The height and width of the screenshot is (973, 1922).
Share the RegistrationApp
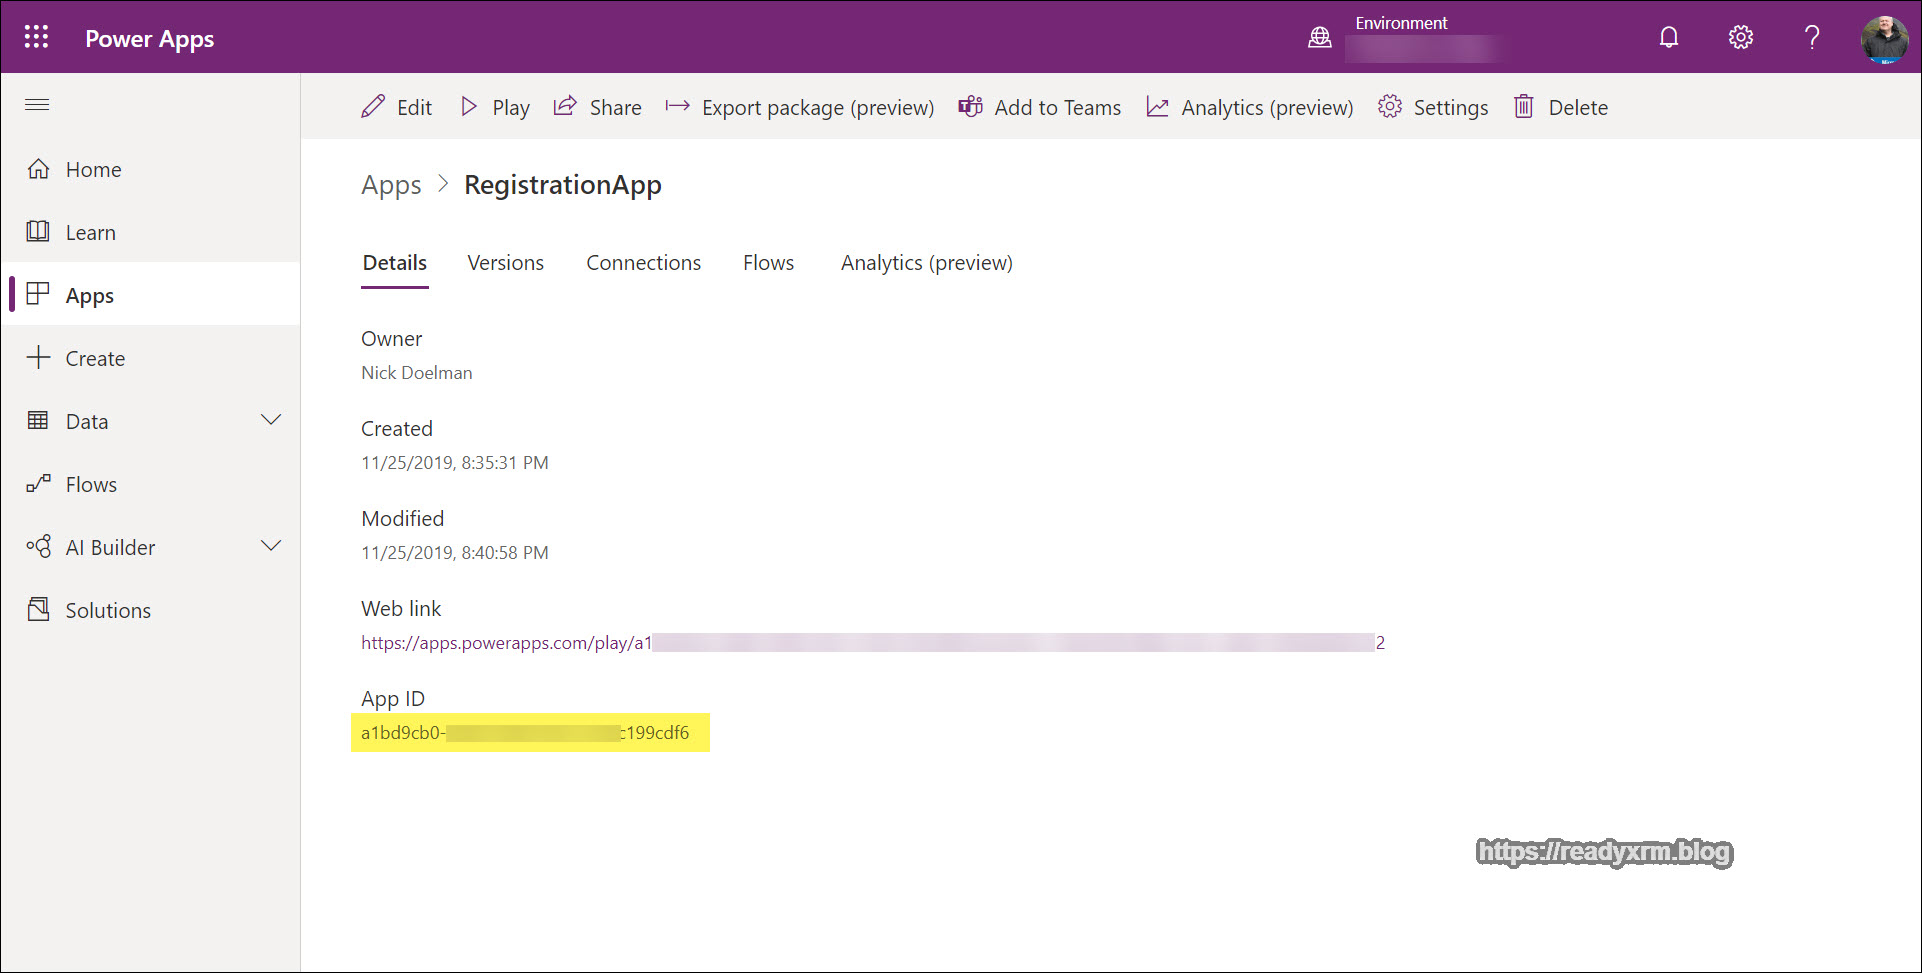pos(597,107)
